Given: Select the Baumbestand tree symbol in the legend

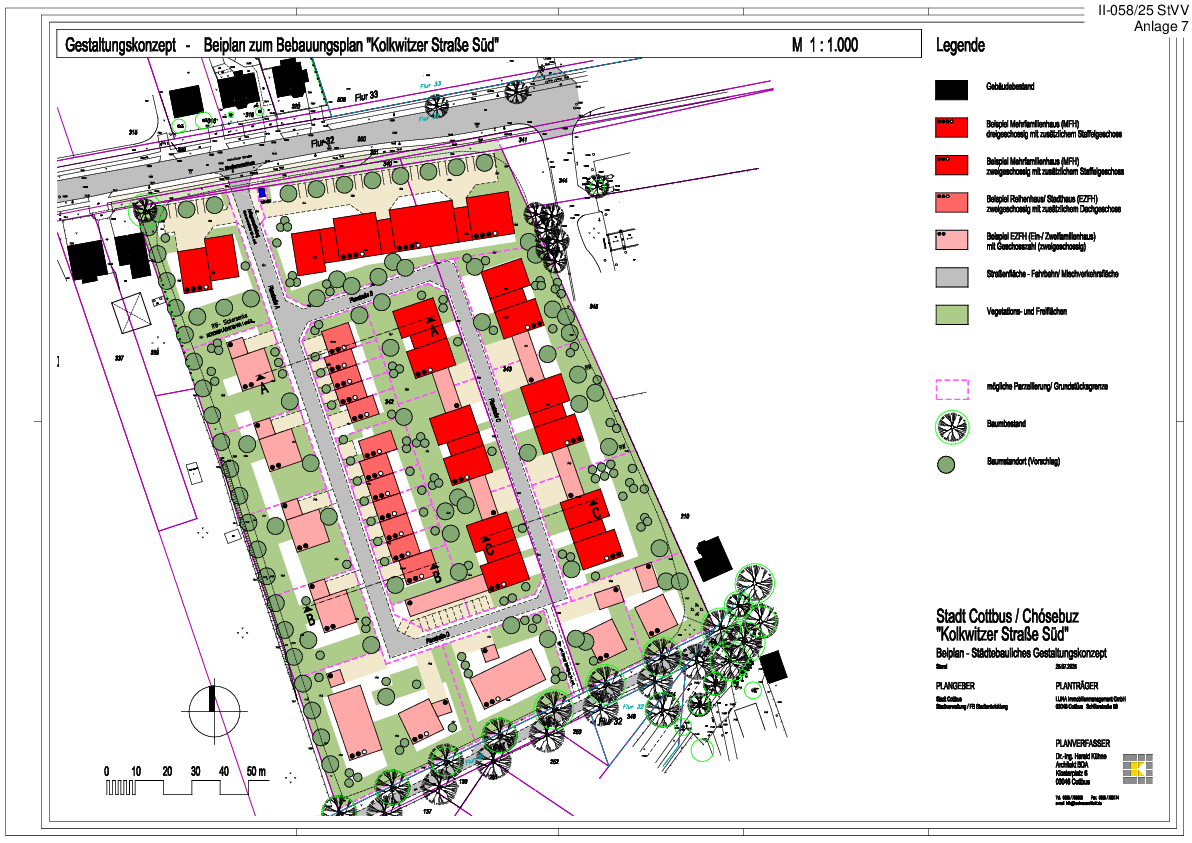Looking at the screenshot, I should point(952,427).
